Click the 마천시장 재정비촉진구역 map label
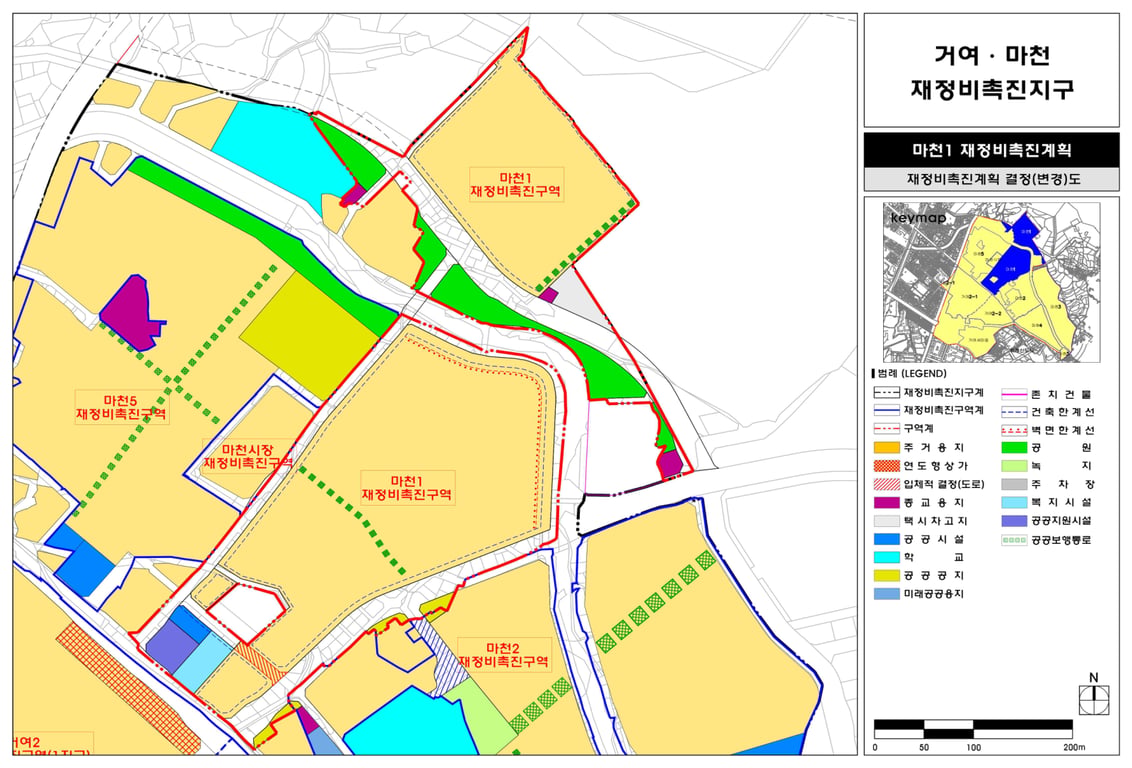The width and height of the screenshot is (1132, 768). 248,456
